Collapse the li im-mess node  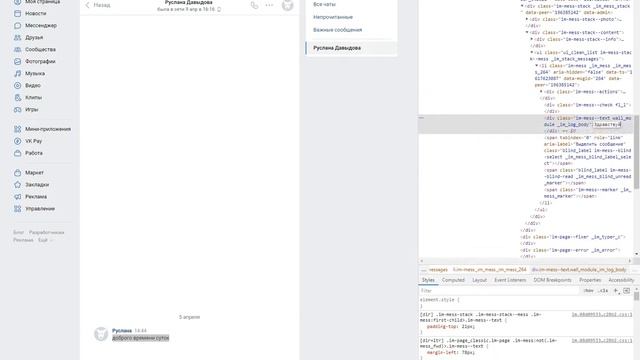537,65
